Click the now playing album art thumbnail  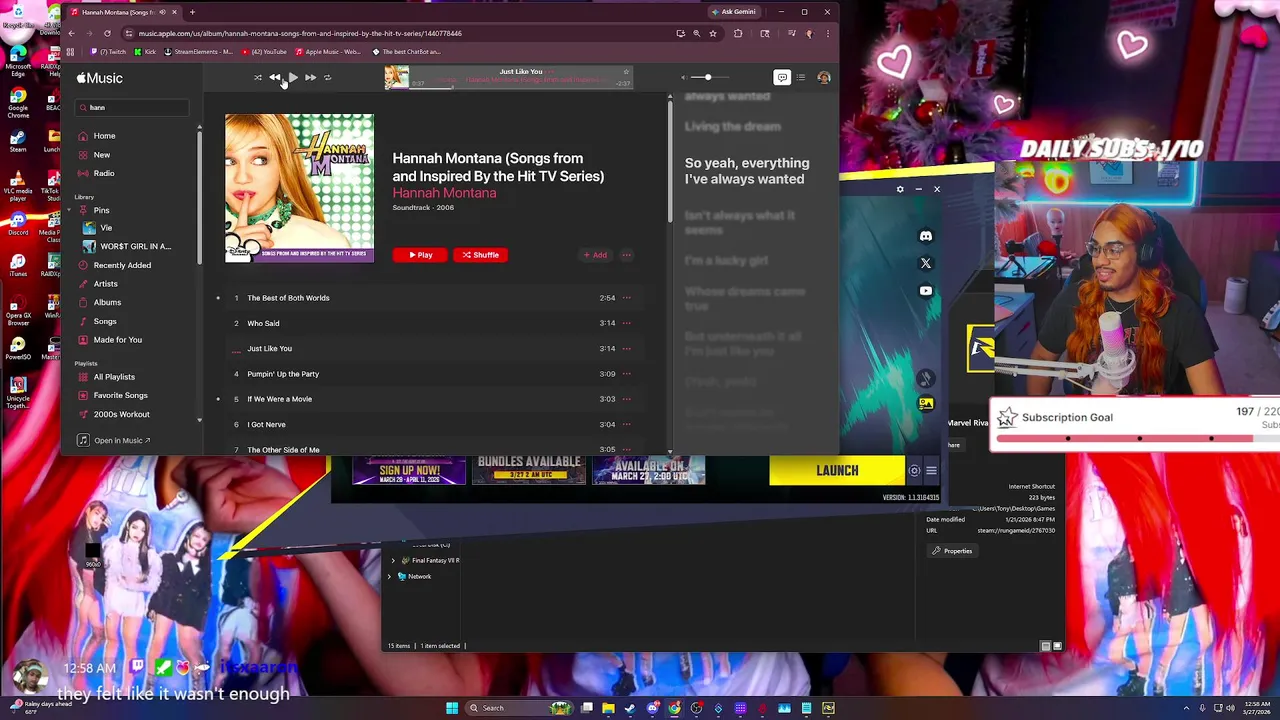pos(397,77)
